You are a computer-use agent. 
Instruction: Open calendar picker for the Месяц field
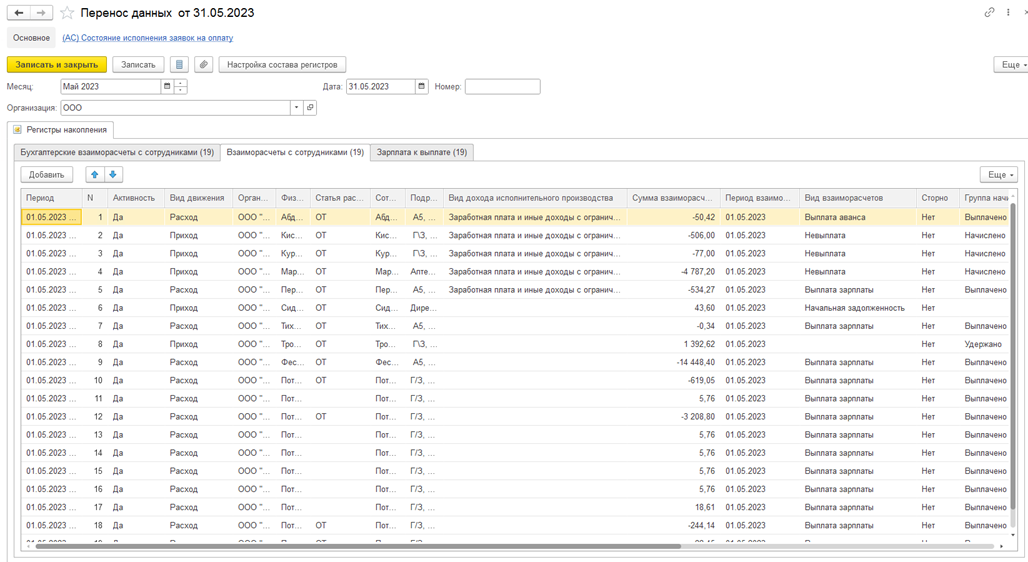click(167, 86)
